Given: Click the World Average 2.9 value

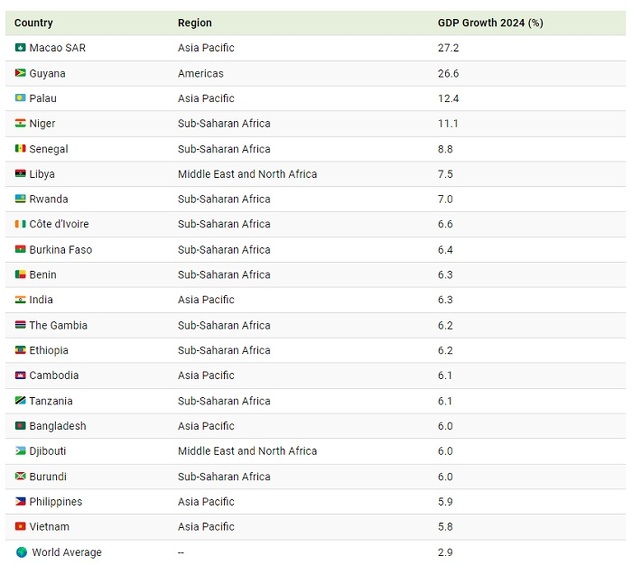Looking at the screenshot, I should (445, 552).
